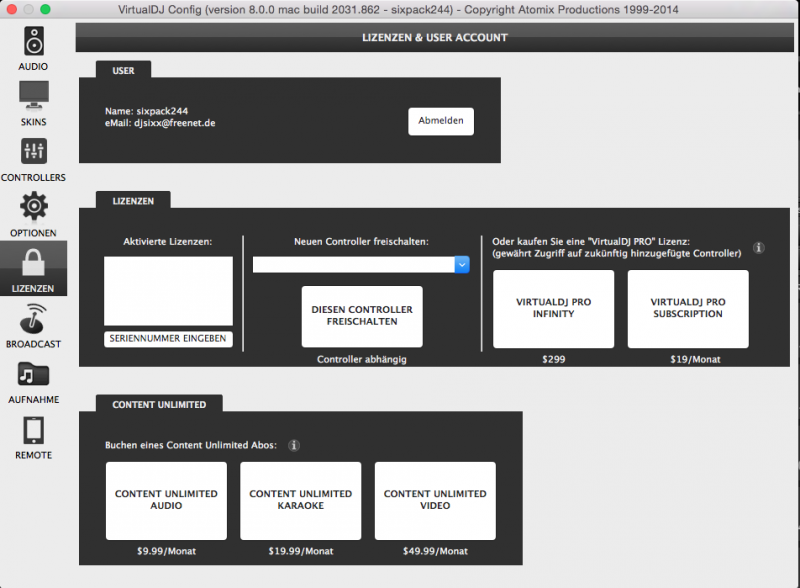
Task: Click the Controller abhängig text
Action: pos(362,359)
